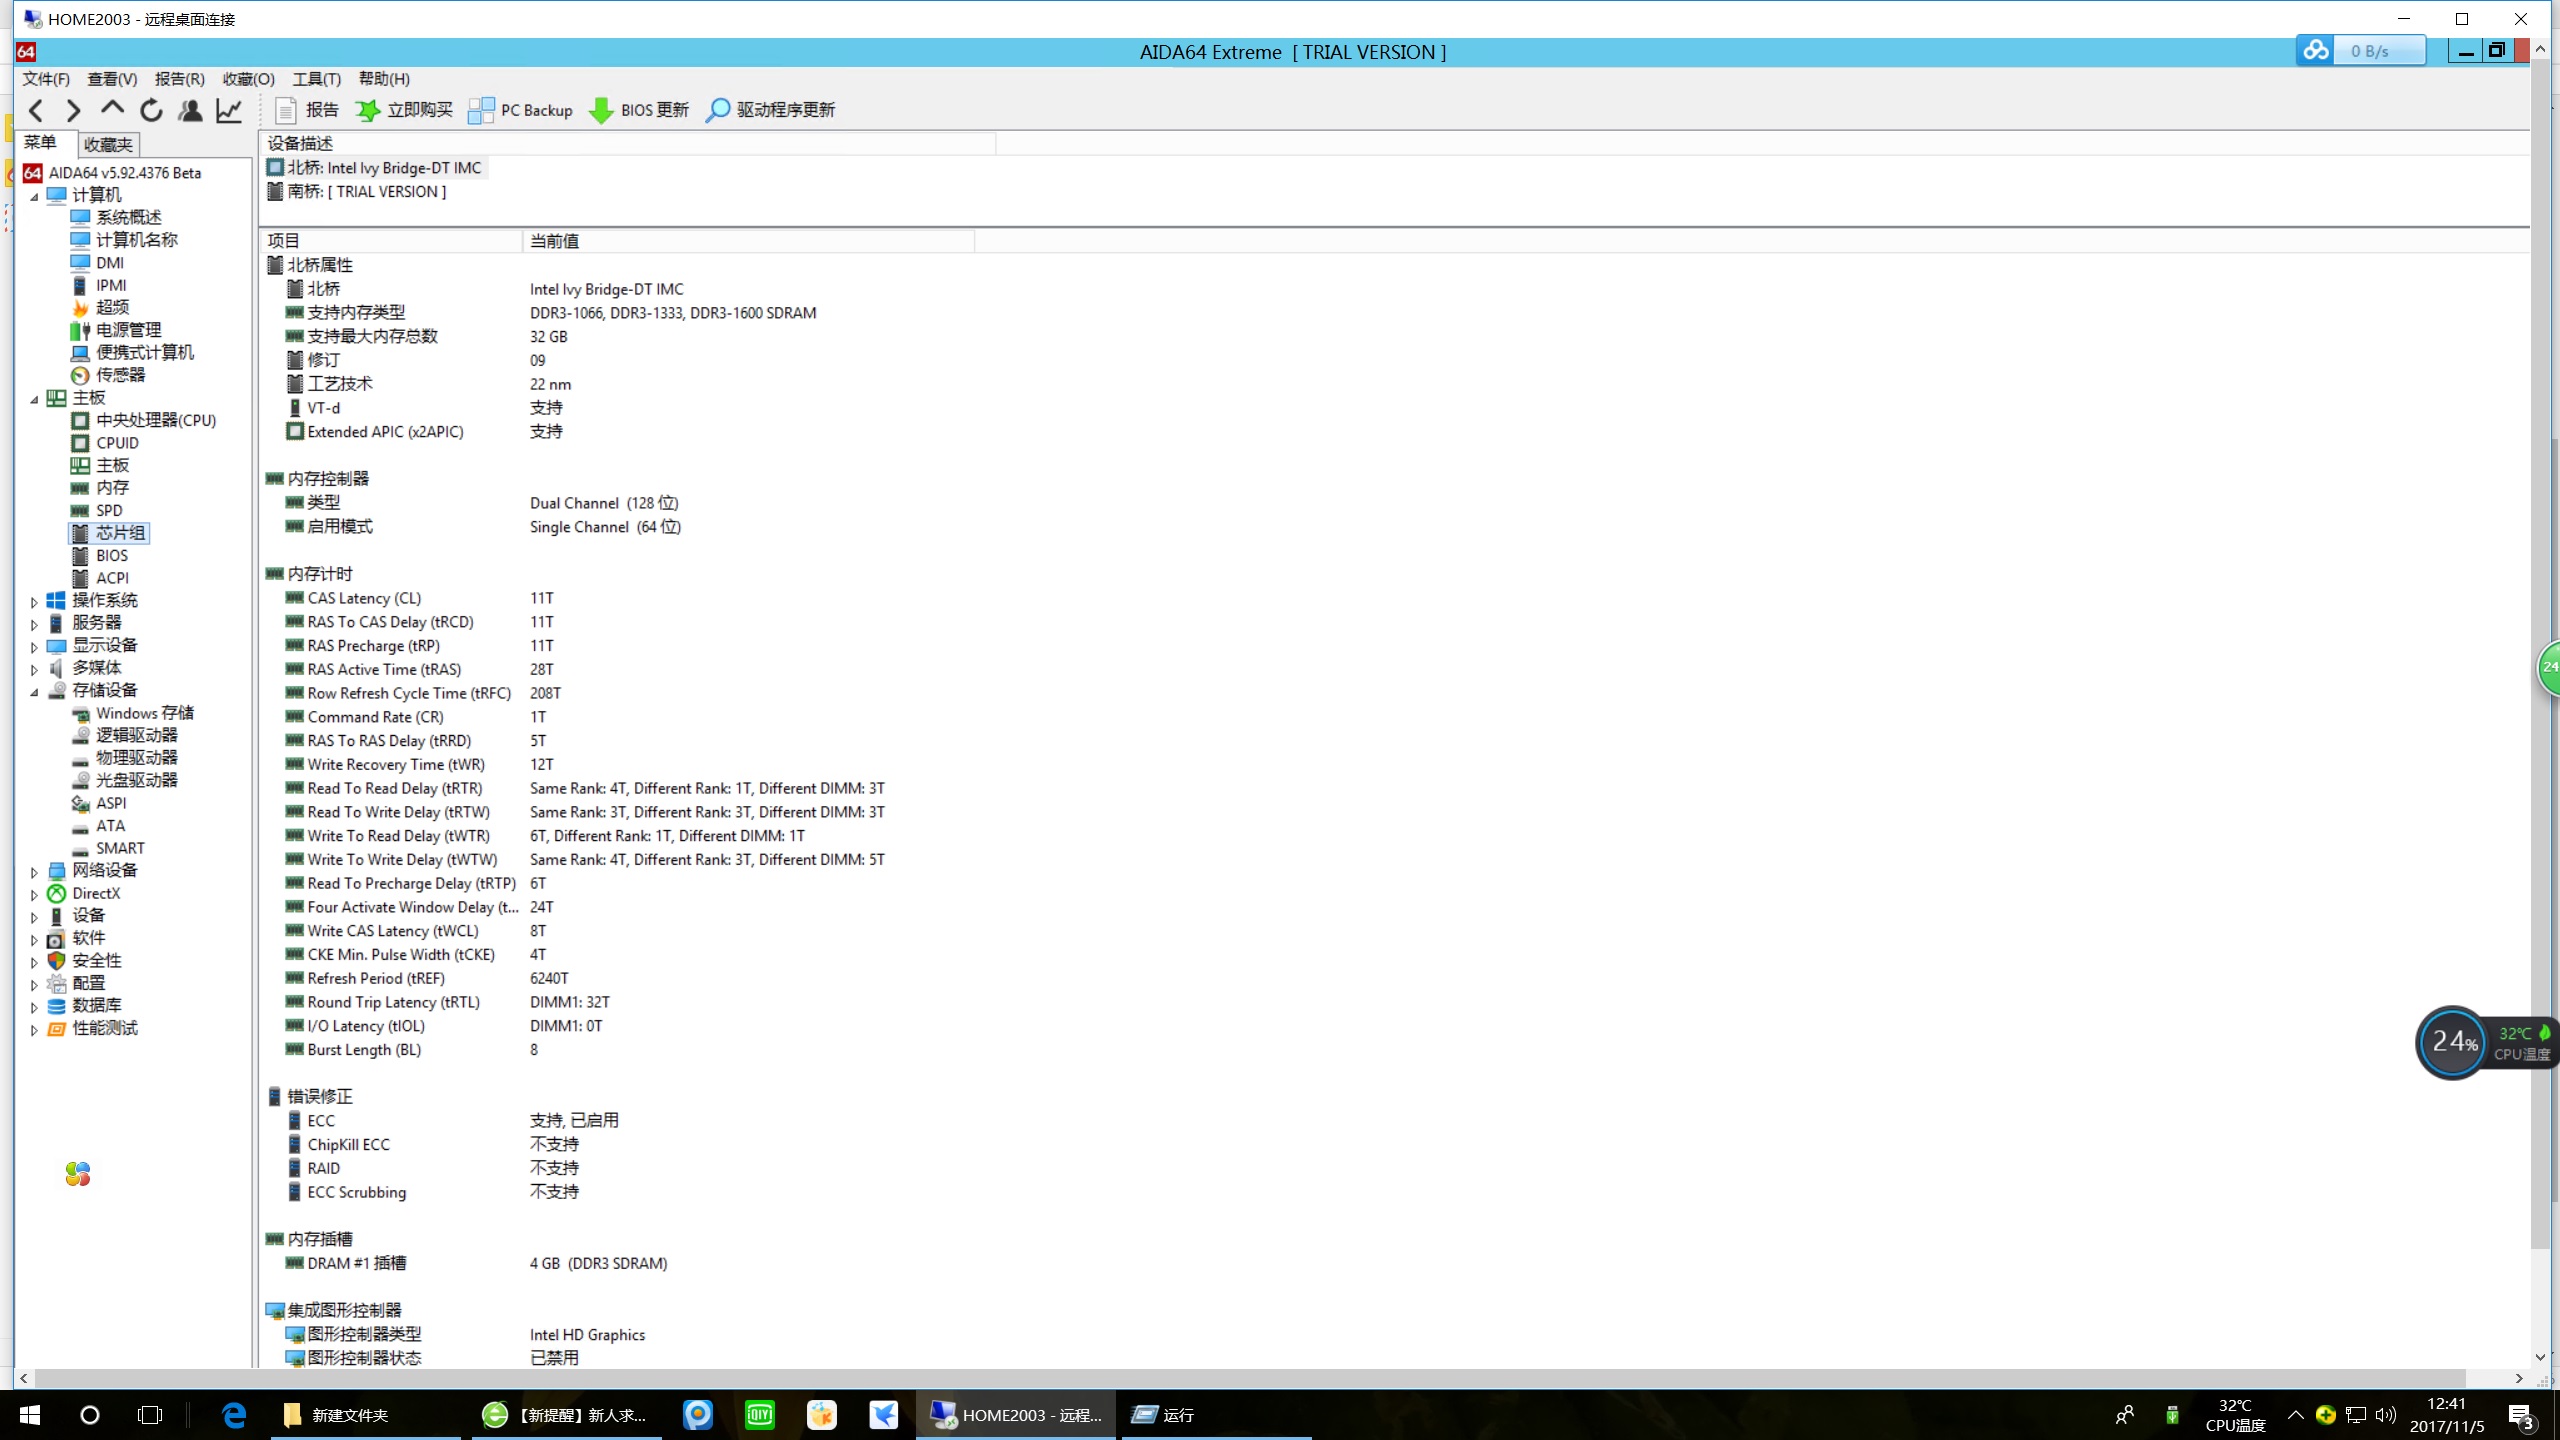The image size is (2560, 1440).
Task: Select 系统概述 in the tree
Action: [x=128, y=217]
